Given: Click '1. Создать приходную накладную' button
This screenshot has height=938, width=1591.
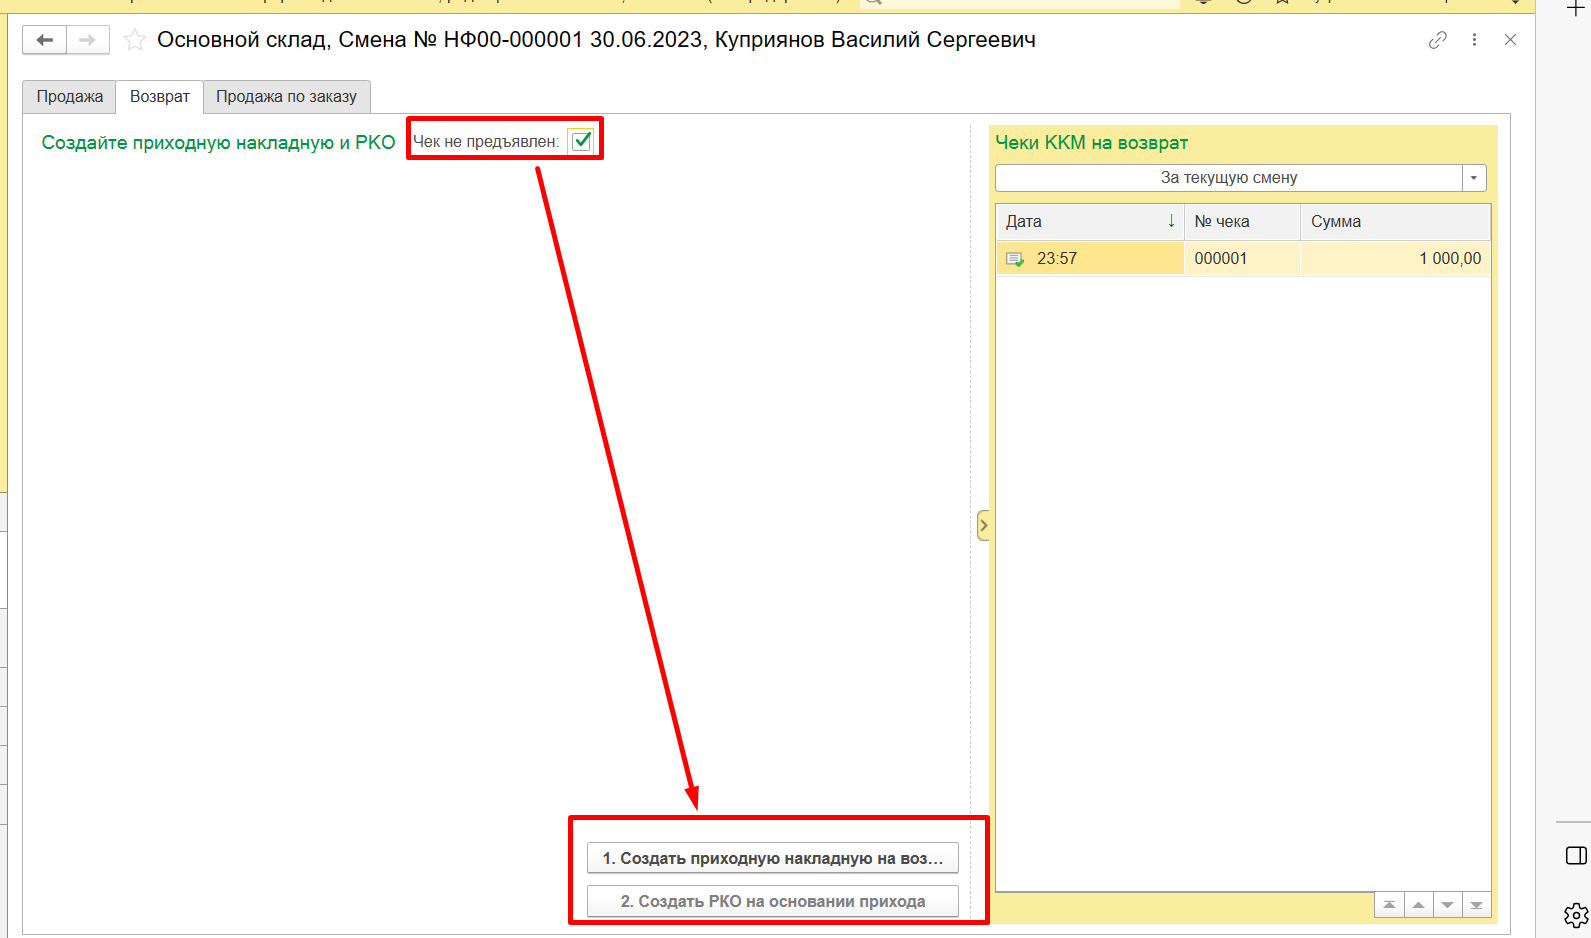Looking at the screenshot, I should pos(772,858).
